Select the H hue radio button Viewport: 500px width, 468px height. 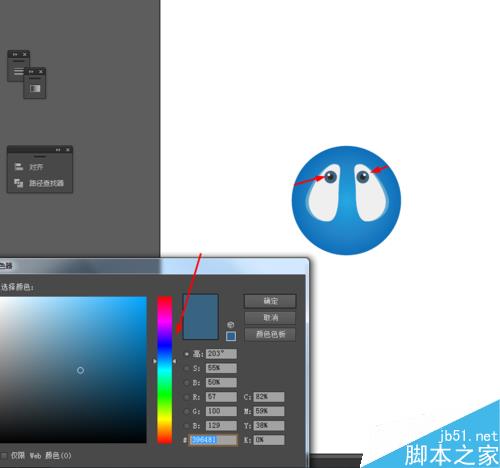pyautogui.click(x=187, y=354)
